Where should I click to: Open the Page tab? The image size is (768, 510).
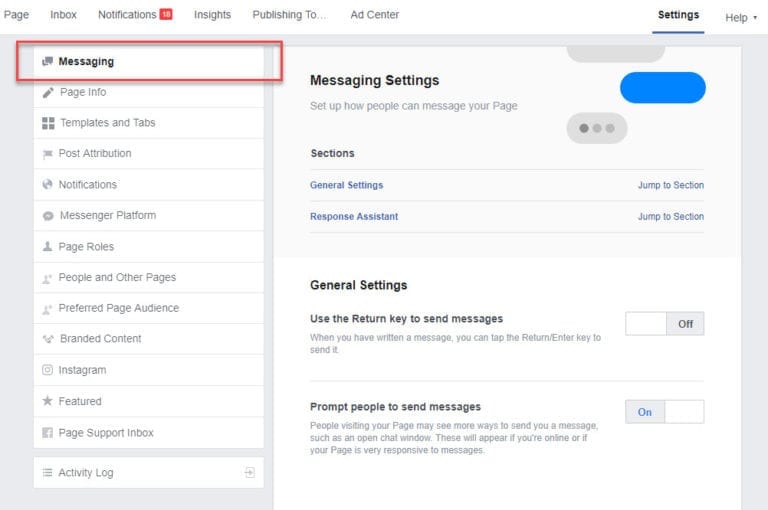pyautogui.click(x=16, y=15)
